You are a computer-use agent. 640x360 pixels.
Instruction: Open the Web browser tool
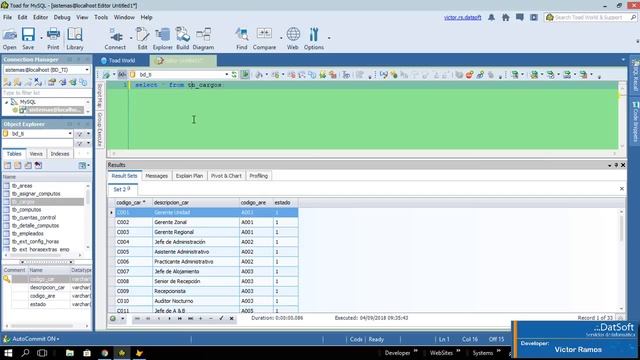click(x=293, y=39)
